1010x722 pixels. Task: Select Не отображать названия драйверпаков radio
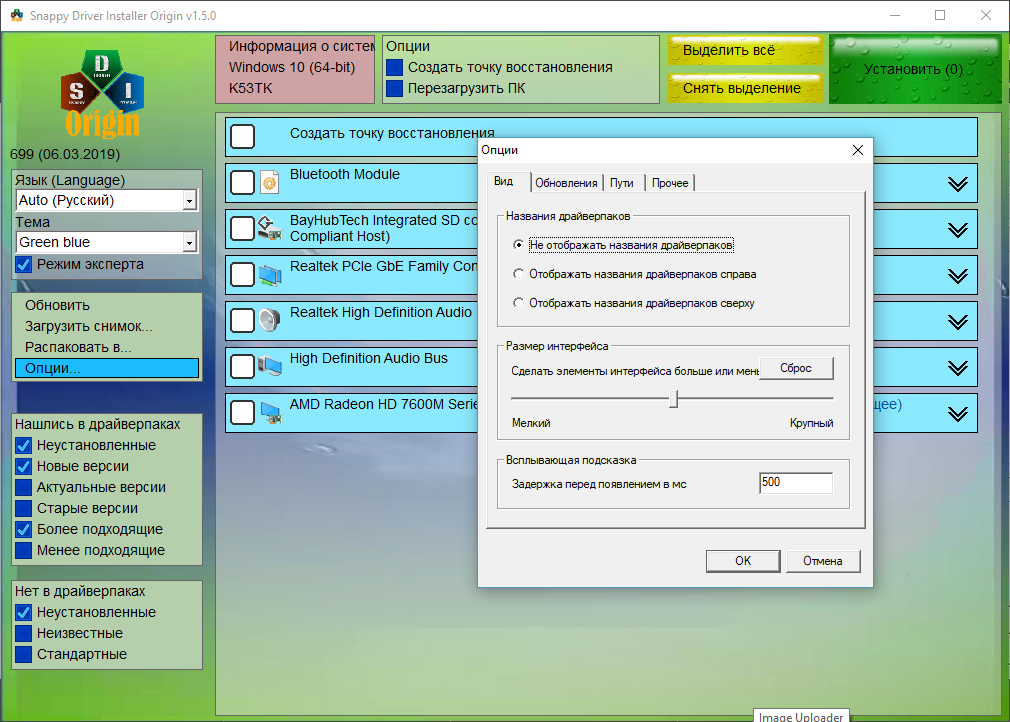pos(518,245)
